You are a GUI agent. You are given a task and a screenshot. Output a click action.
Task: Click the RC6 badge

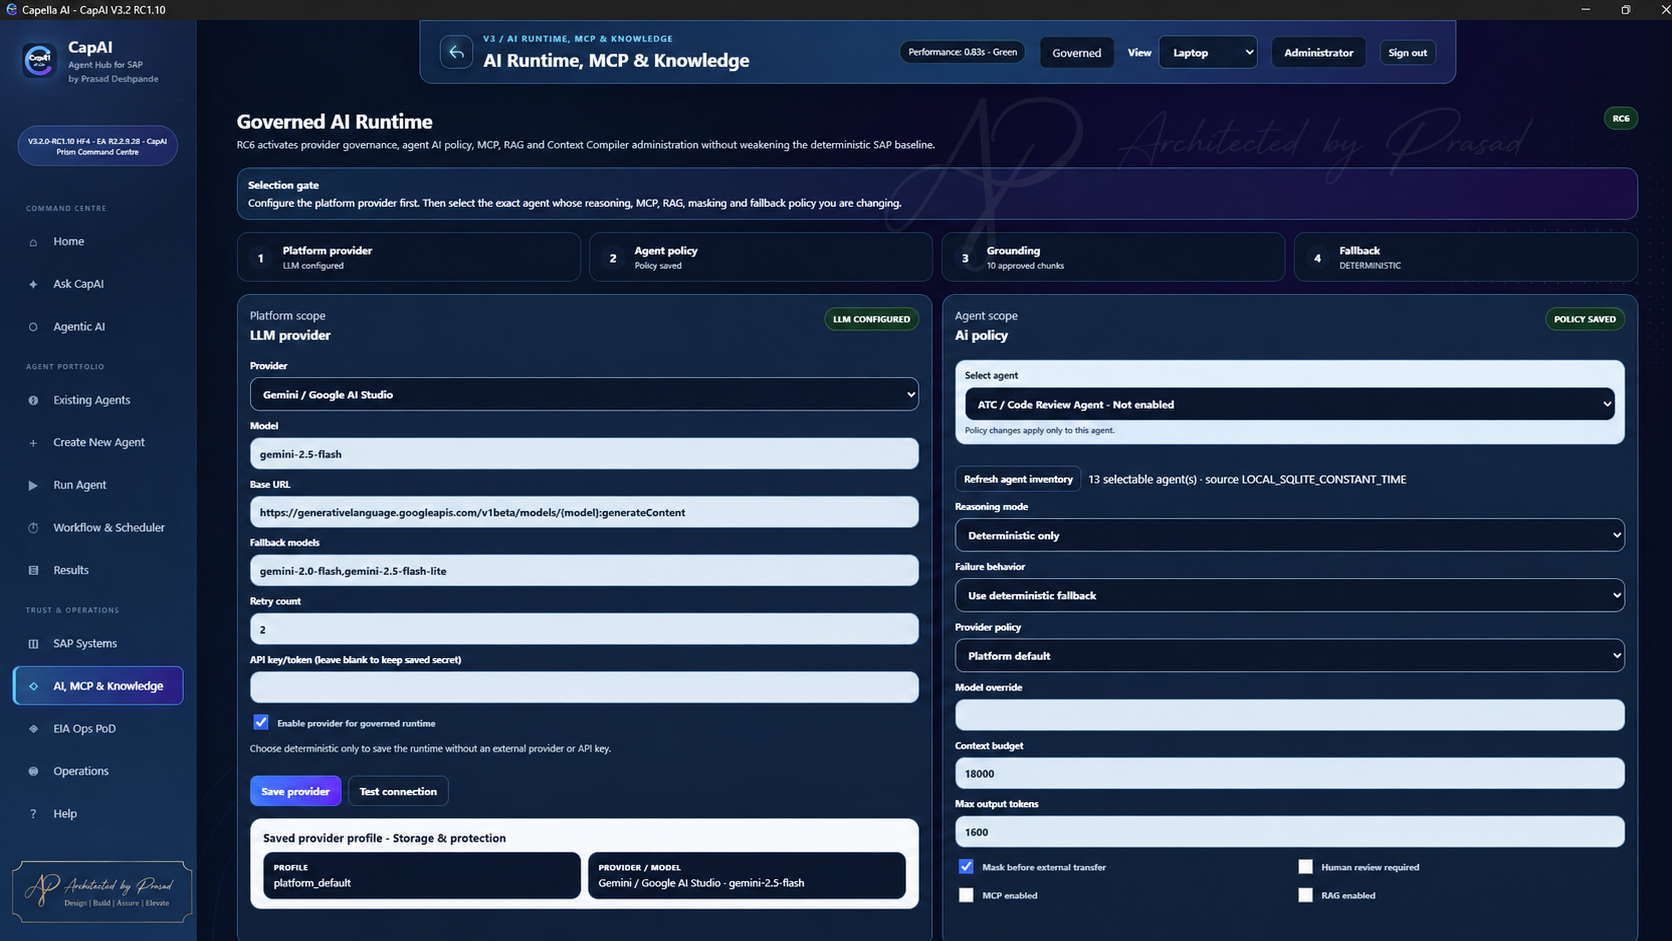(x=1620, y=118)
